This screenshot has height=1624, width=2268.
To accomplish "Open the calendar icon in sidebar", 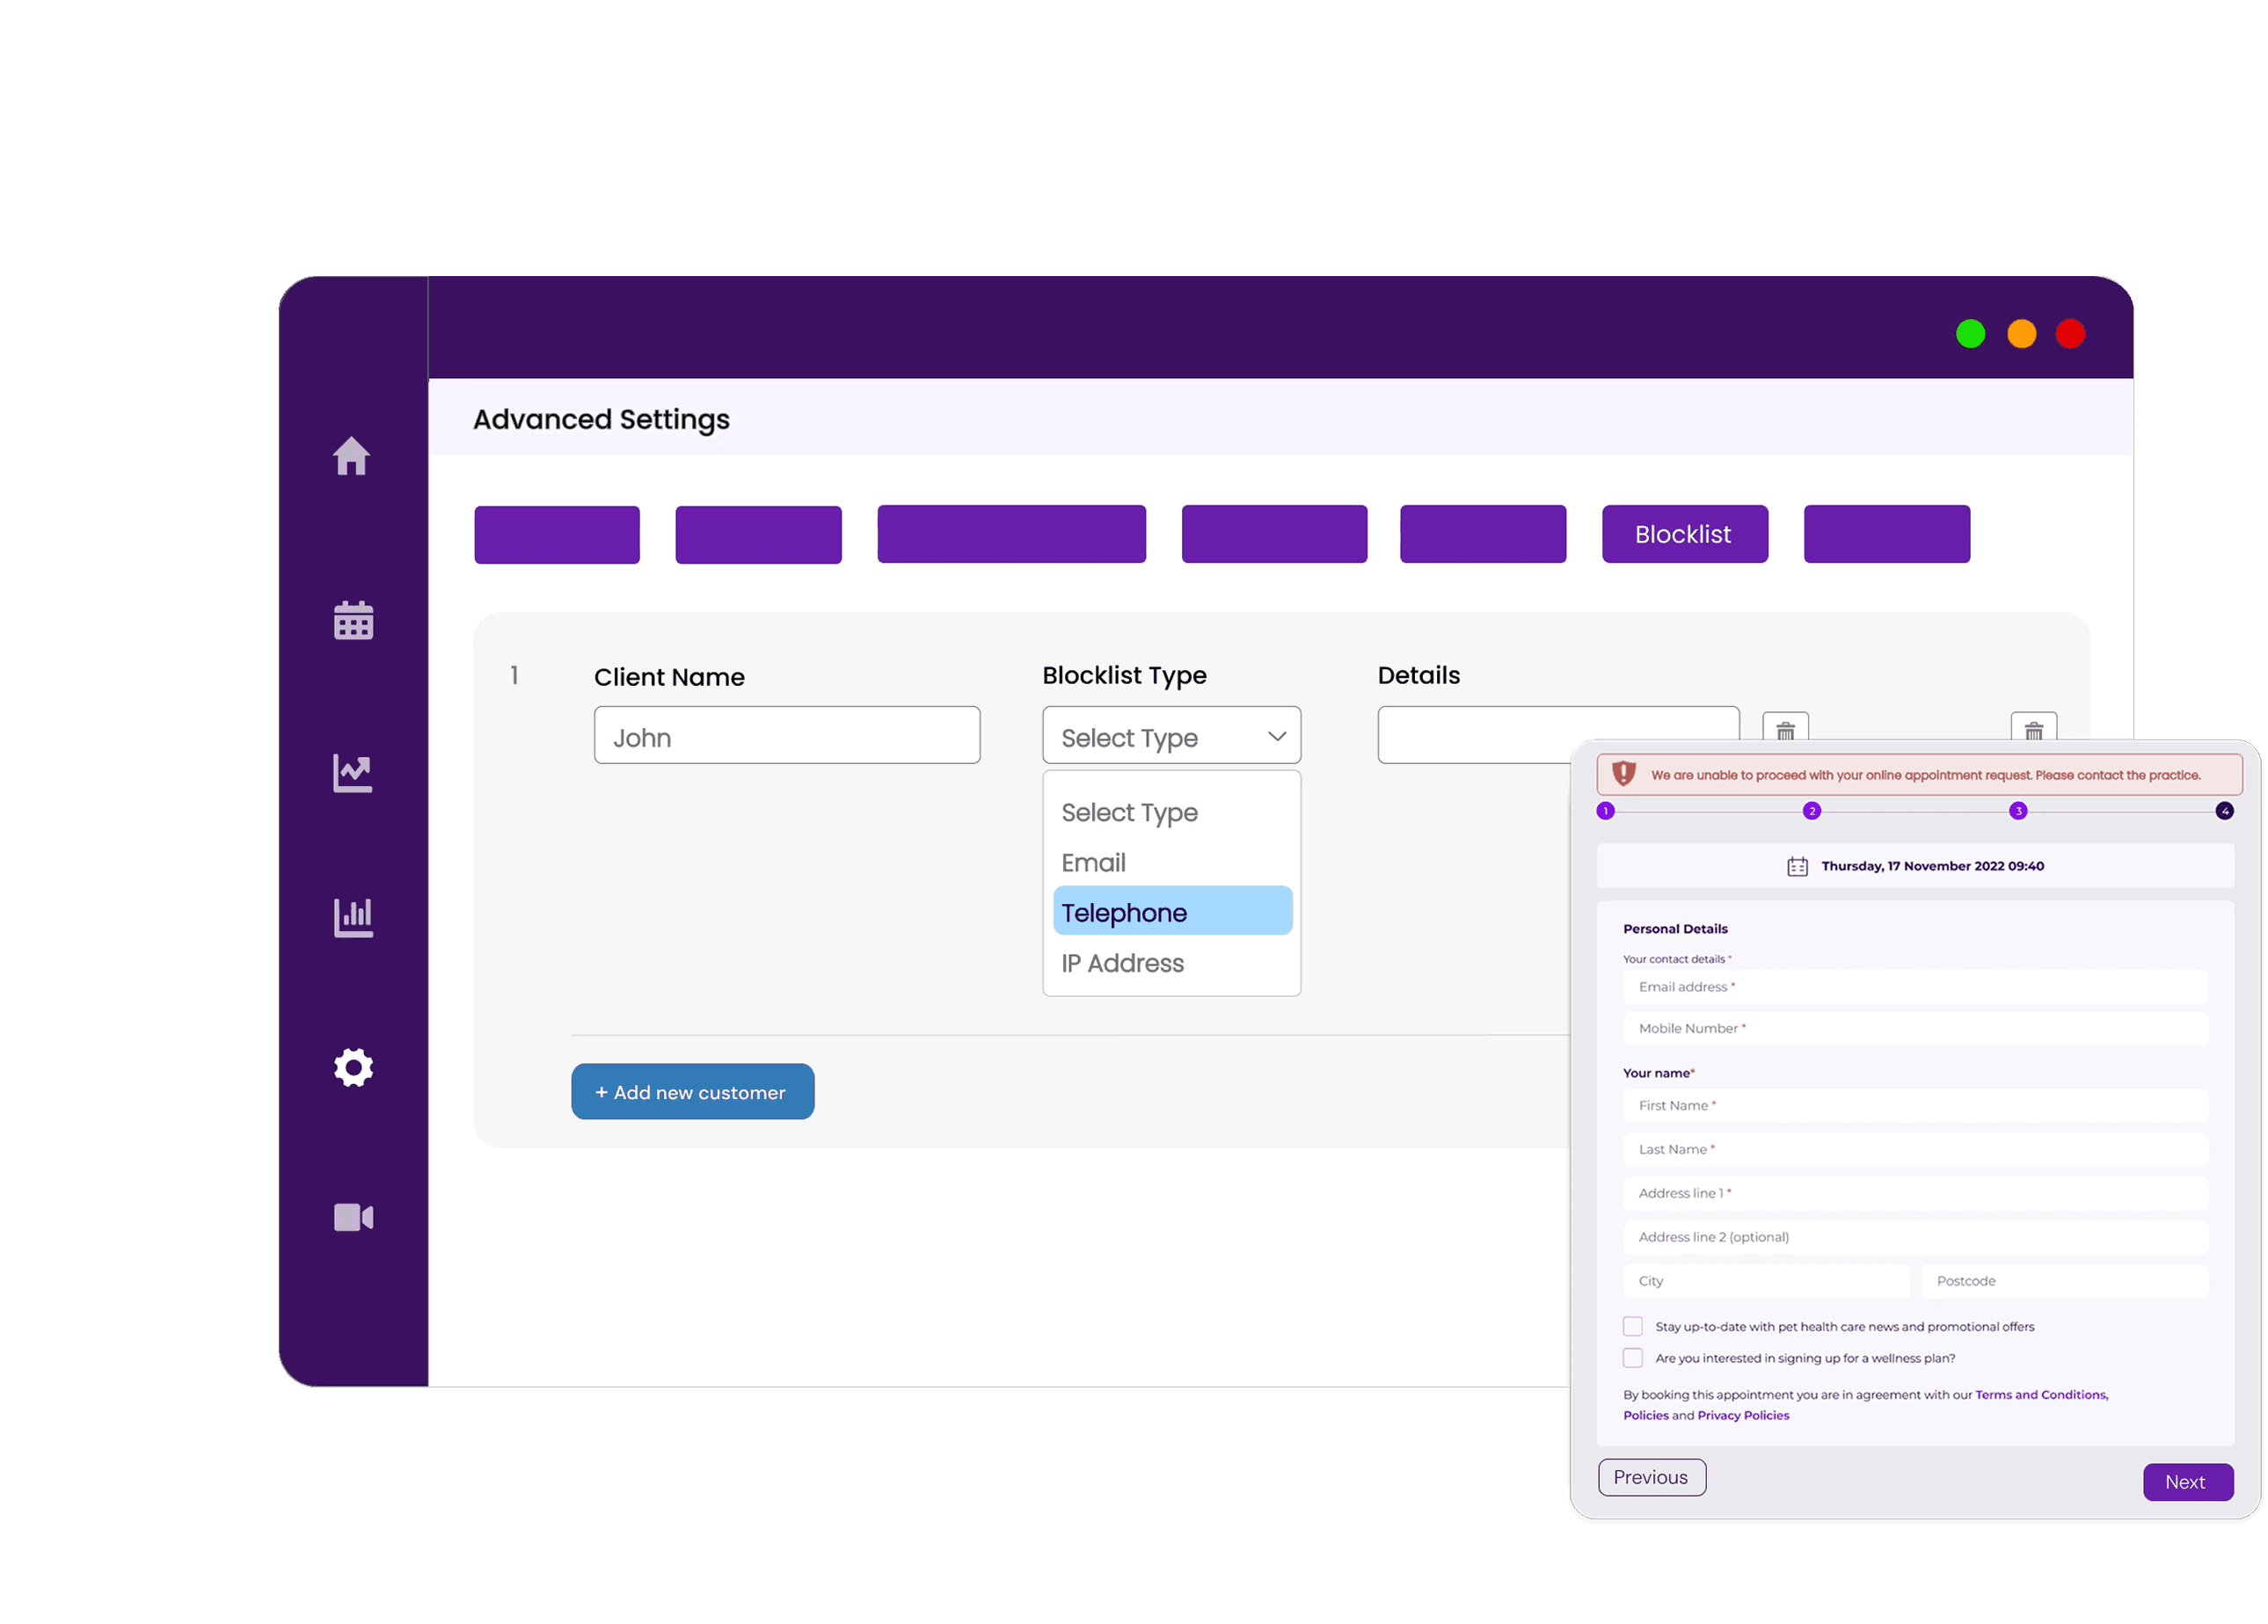I will coord(353,621).
